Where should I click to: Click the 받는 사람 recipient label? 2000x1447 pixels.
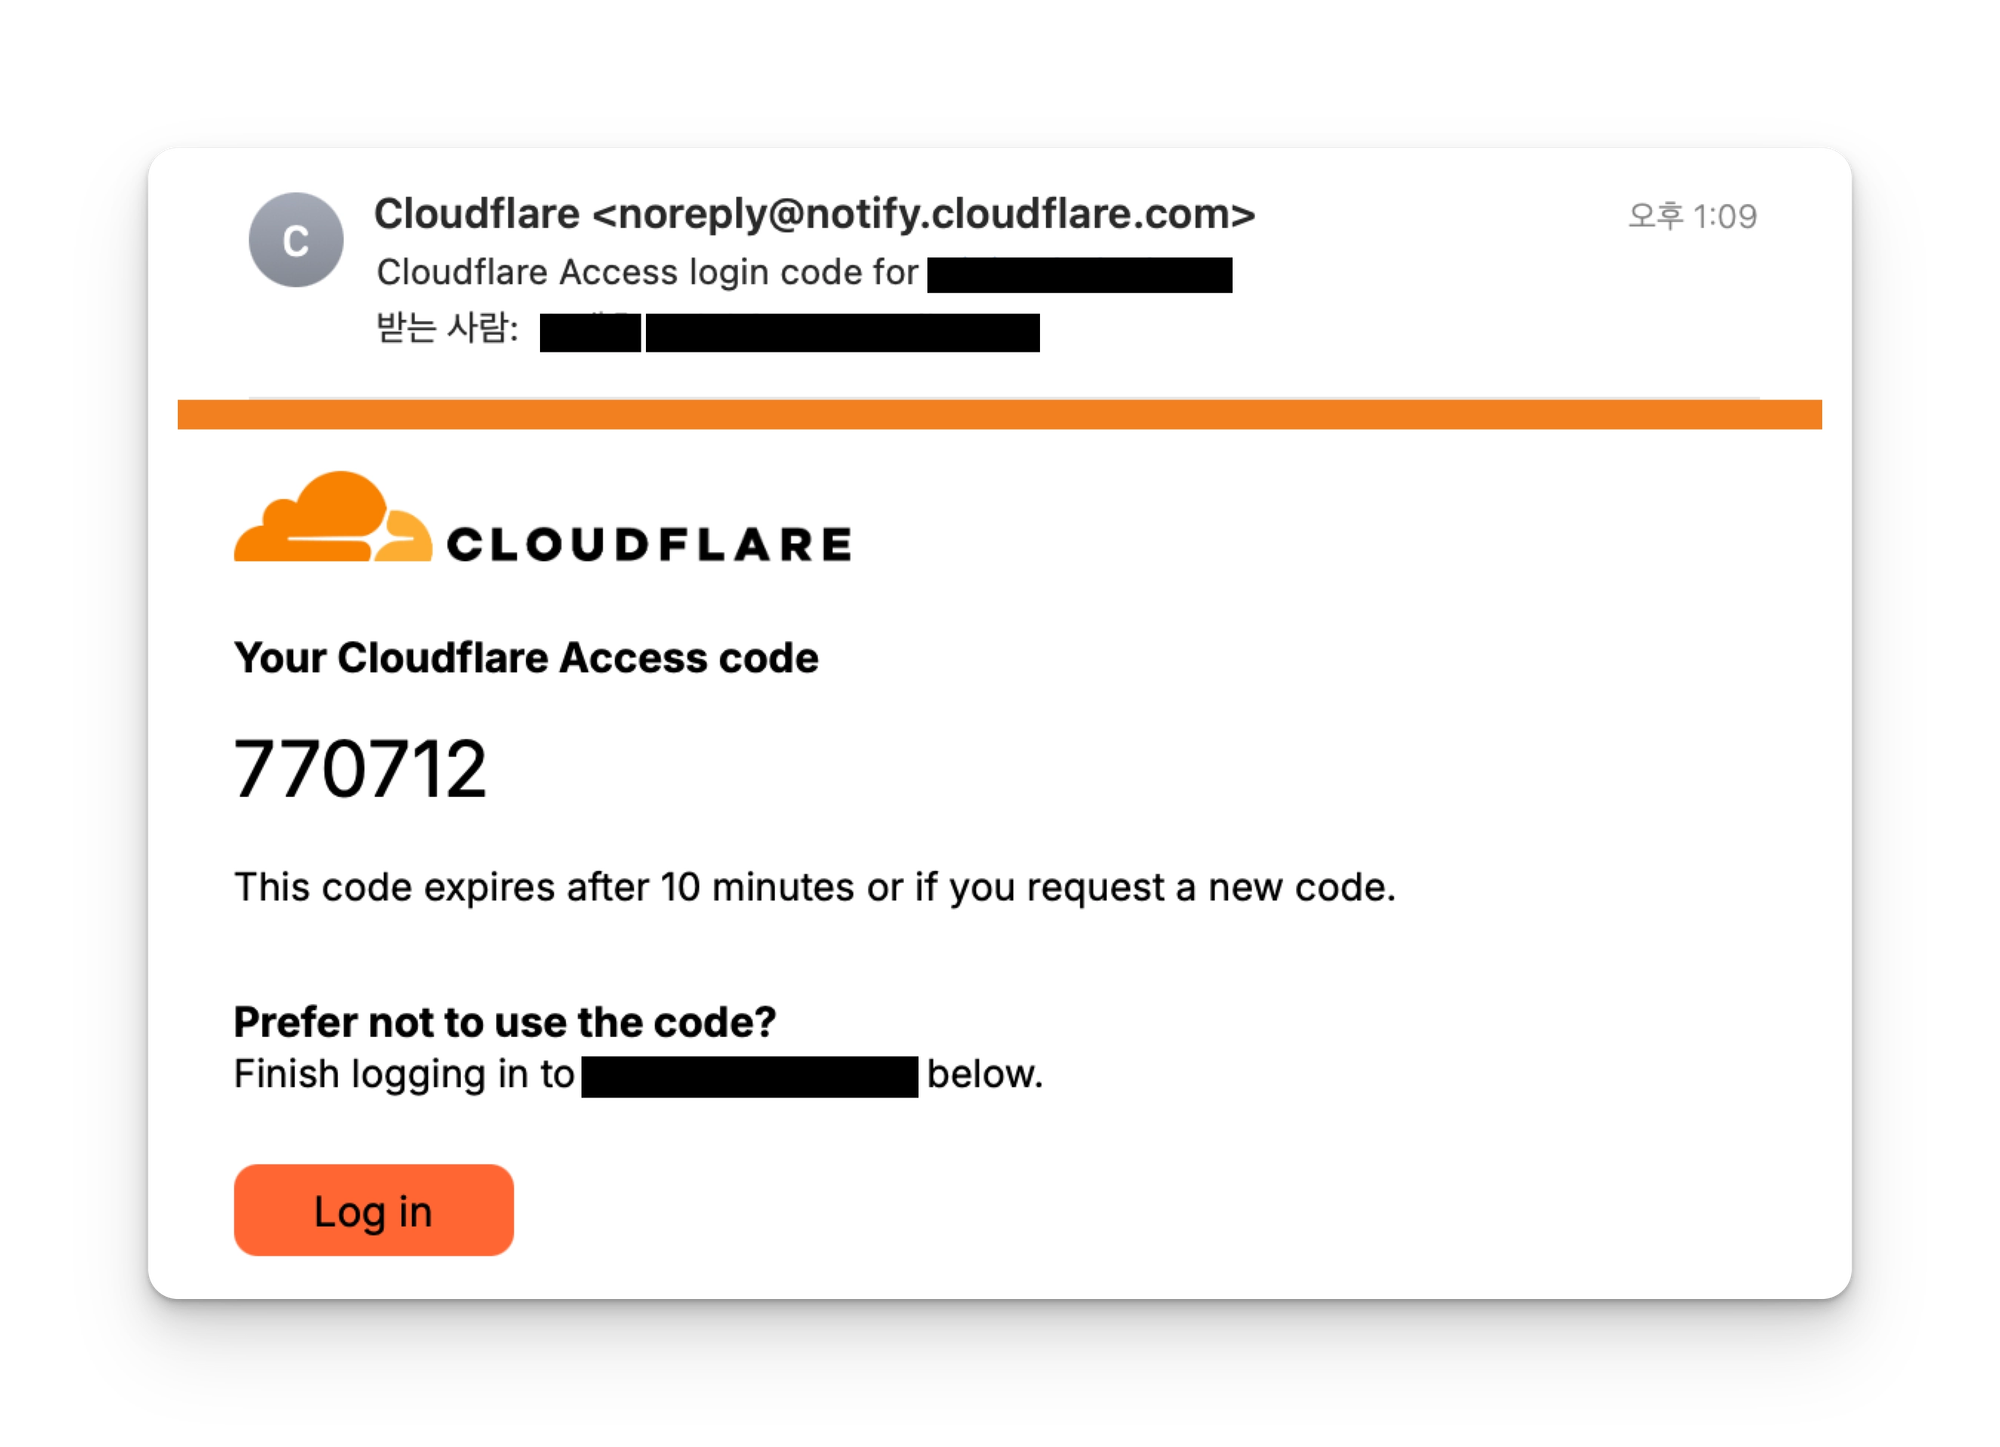[447, 328]
